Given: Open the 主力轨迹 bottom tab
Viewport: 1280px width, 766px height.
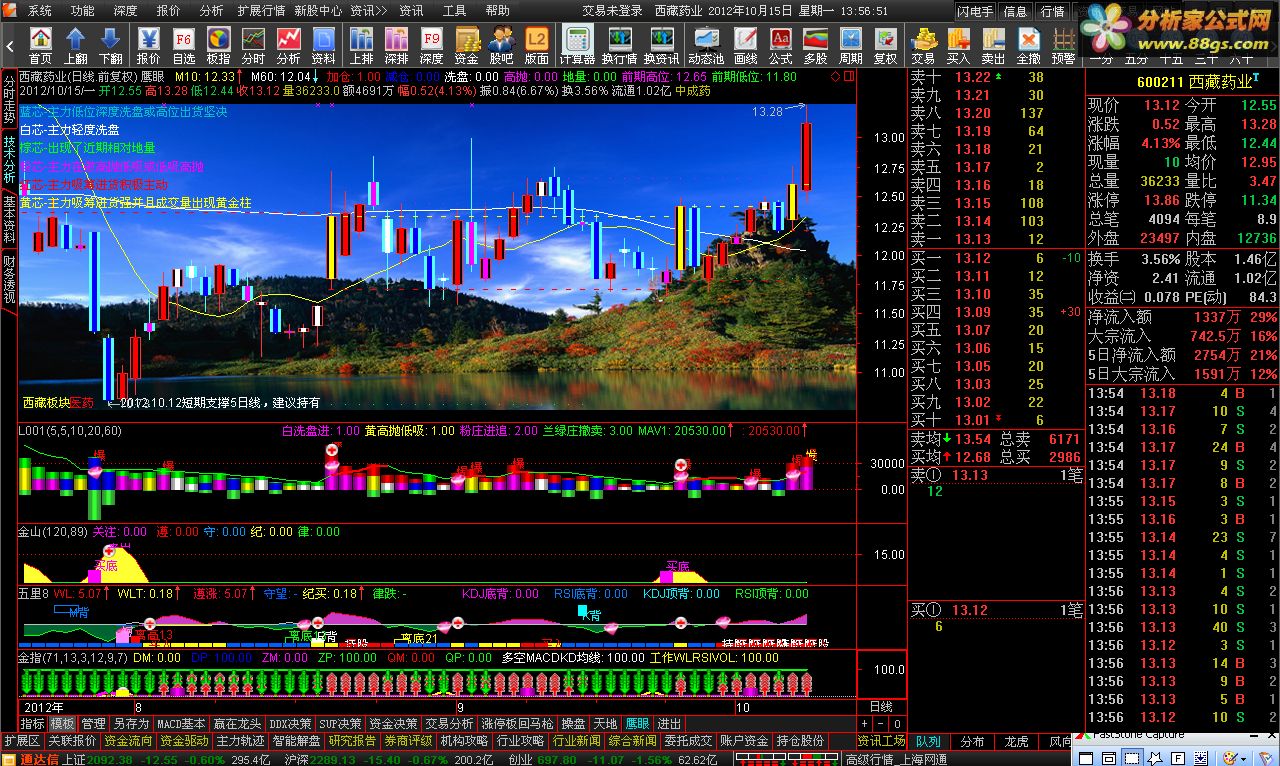Looking at the screenshot, I should (241, 741).
